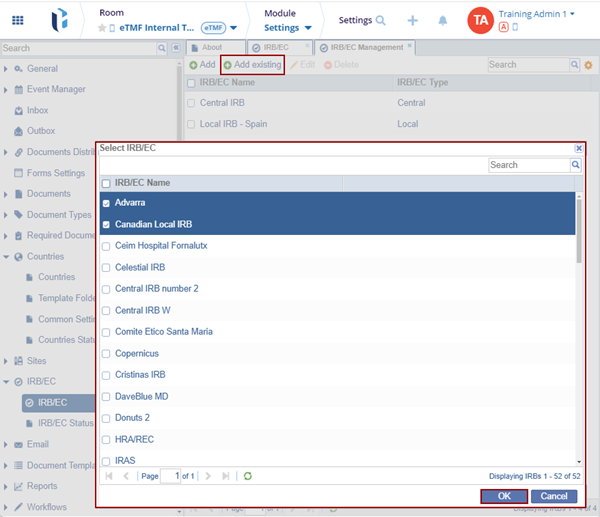
Task: Favorite the room with star icon
Action: click(x=102, y=28)
